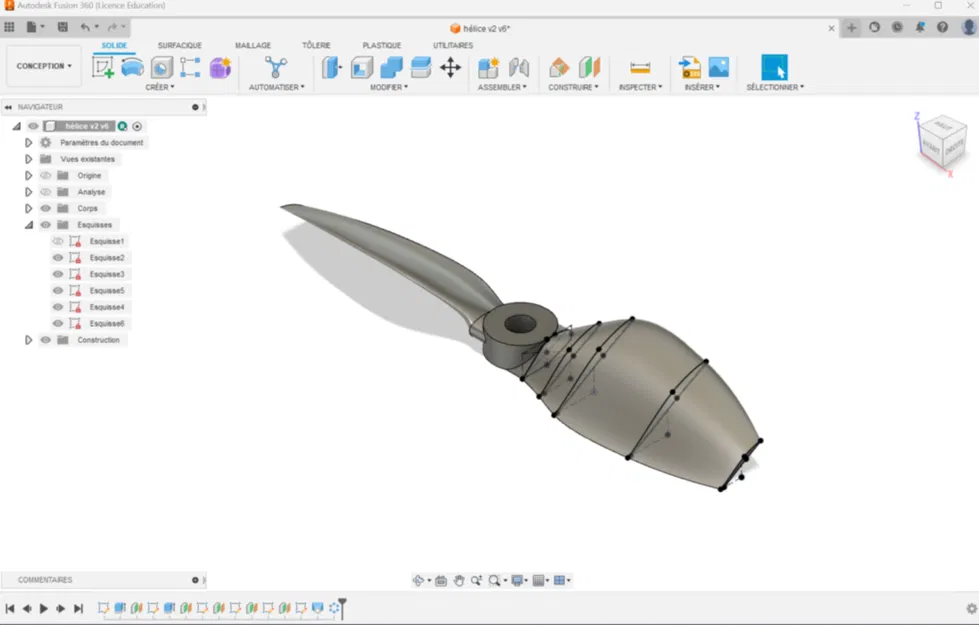Open the Conception workspace selector

(x=43, y=65)
